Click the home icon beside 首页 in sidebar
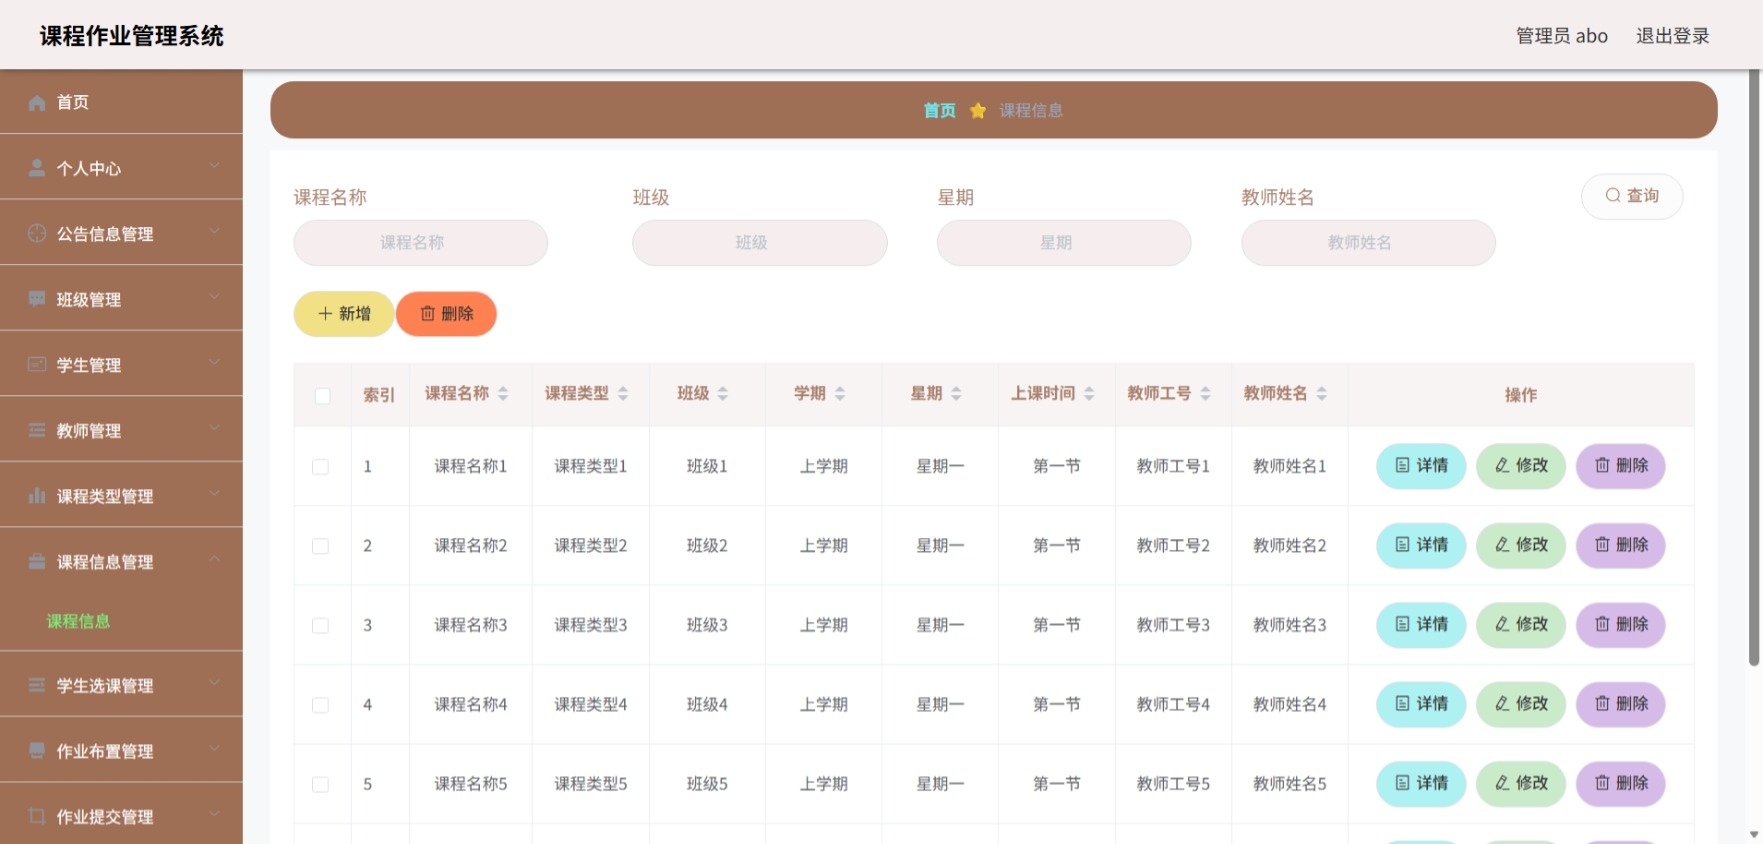 point(37,103)
